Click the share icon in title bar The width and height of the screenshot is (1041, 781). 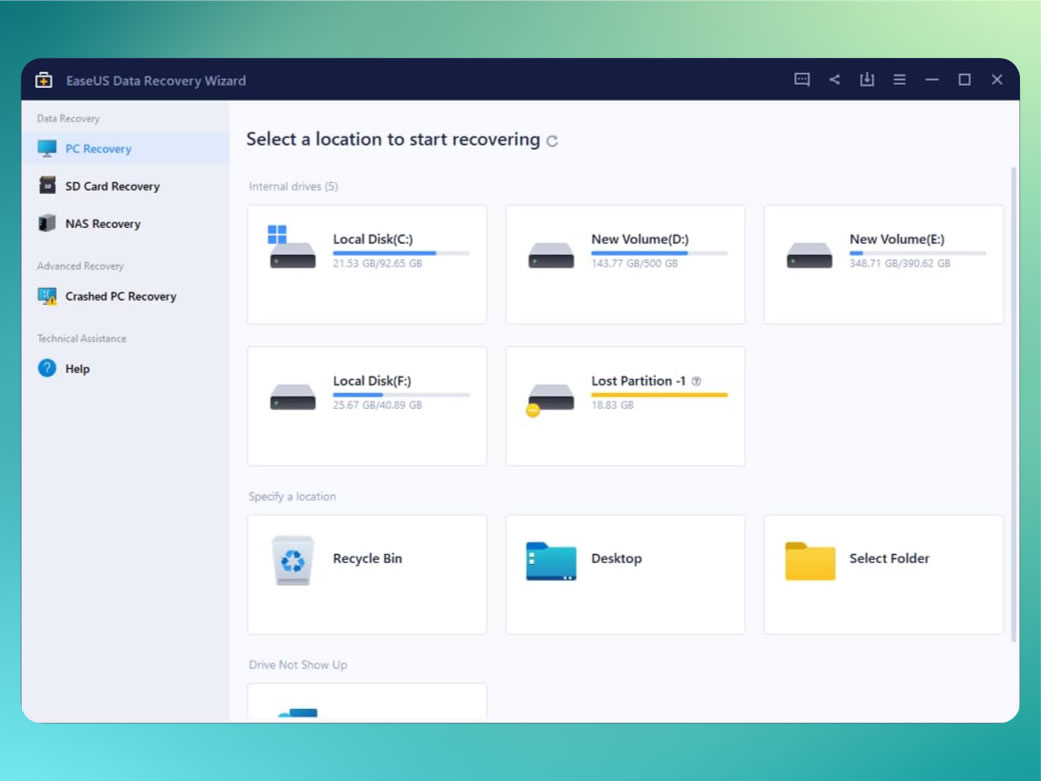pyautogui.click(x=835, y=80)
